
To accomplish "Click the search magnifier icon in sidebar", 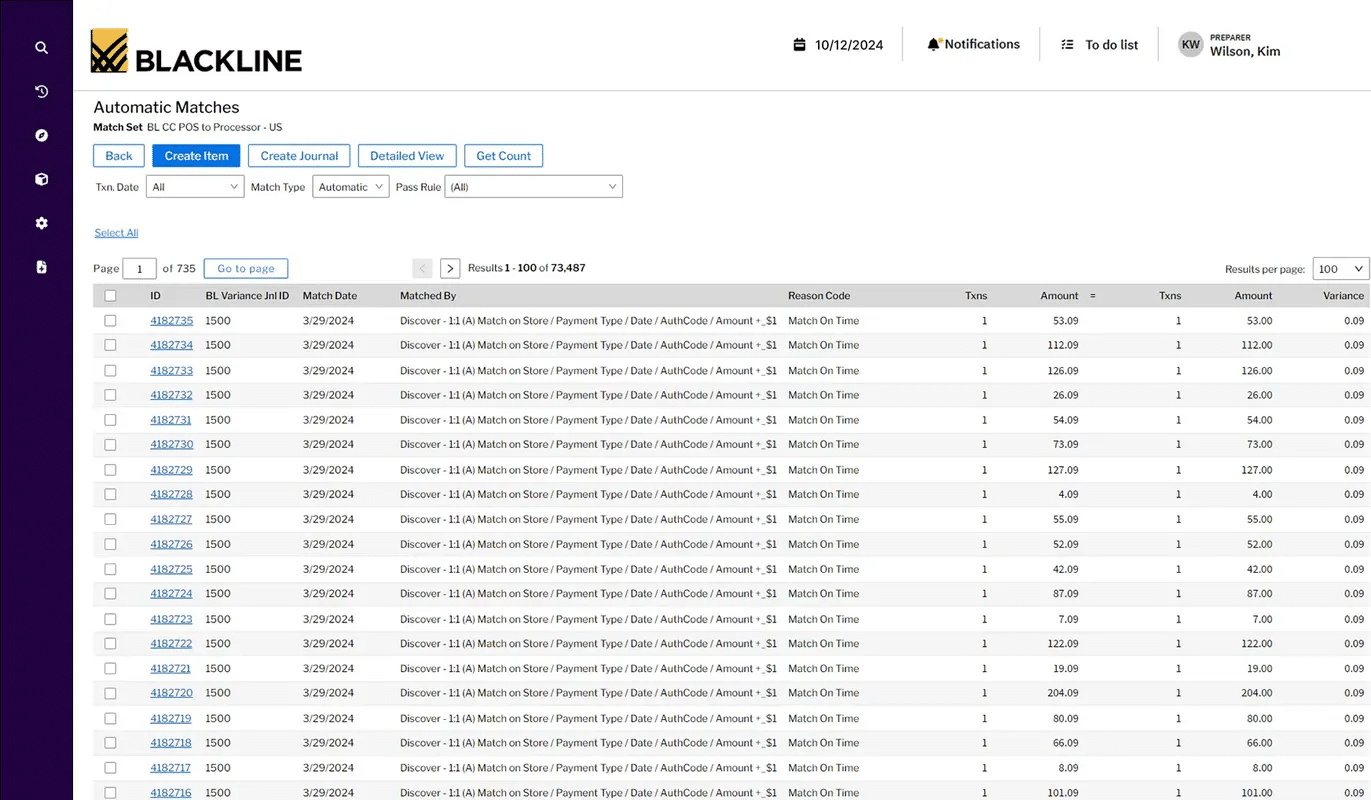I will [x=41, y=47].
